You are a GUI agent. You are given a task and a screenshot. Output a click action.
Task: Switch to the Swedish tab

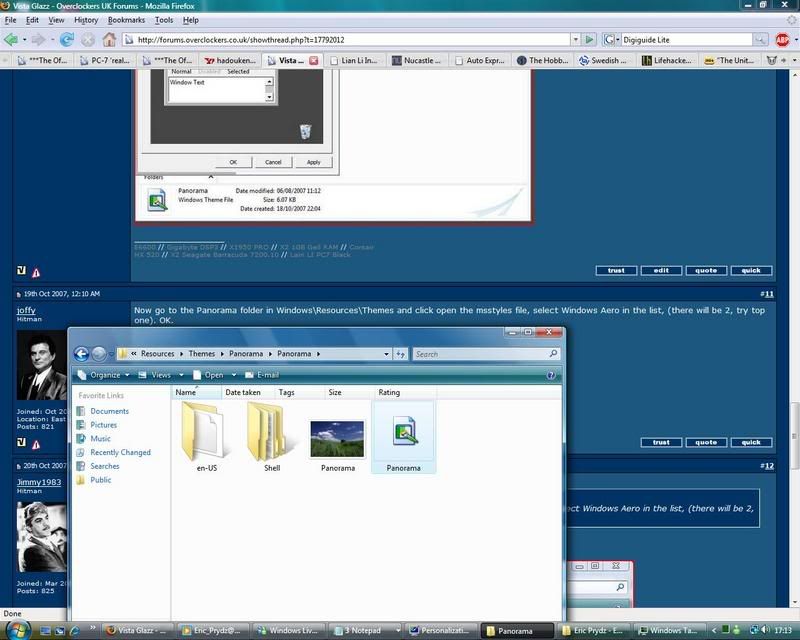pyautogui.click(x=603, y=60)
